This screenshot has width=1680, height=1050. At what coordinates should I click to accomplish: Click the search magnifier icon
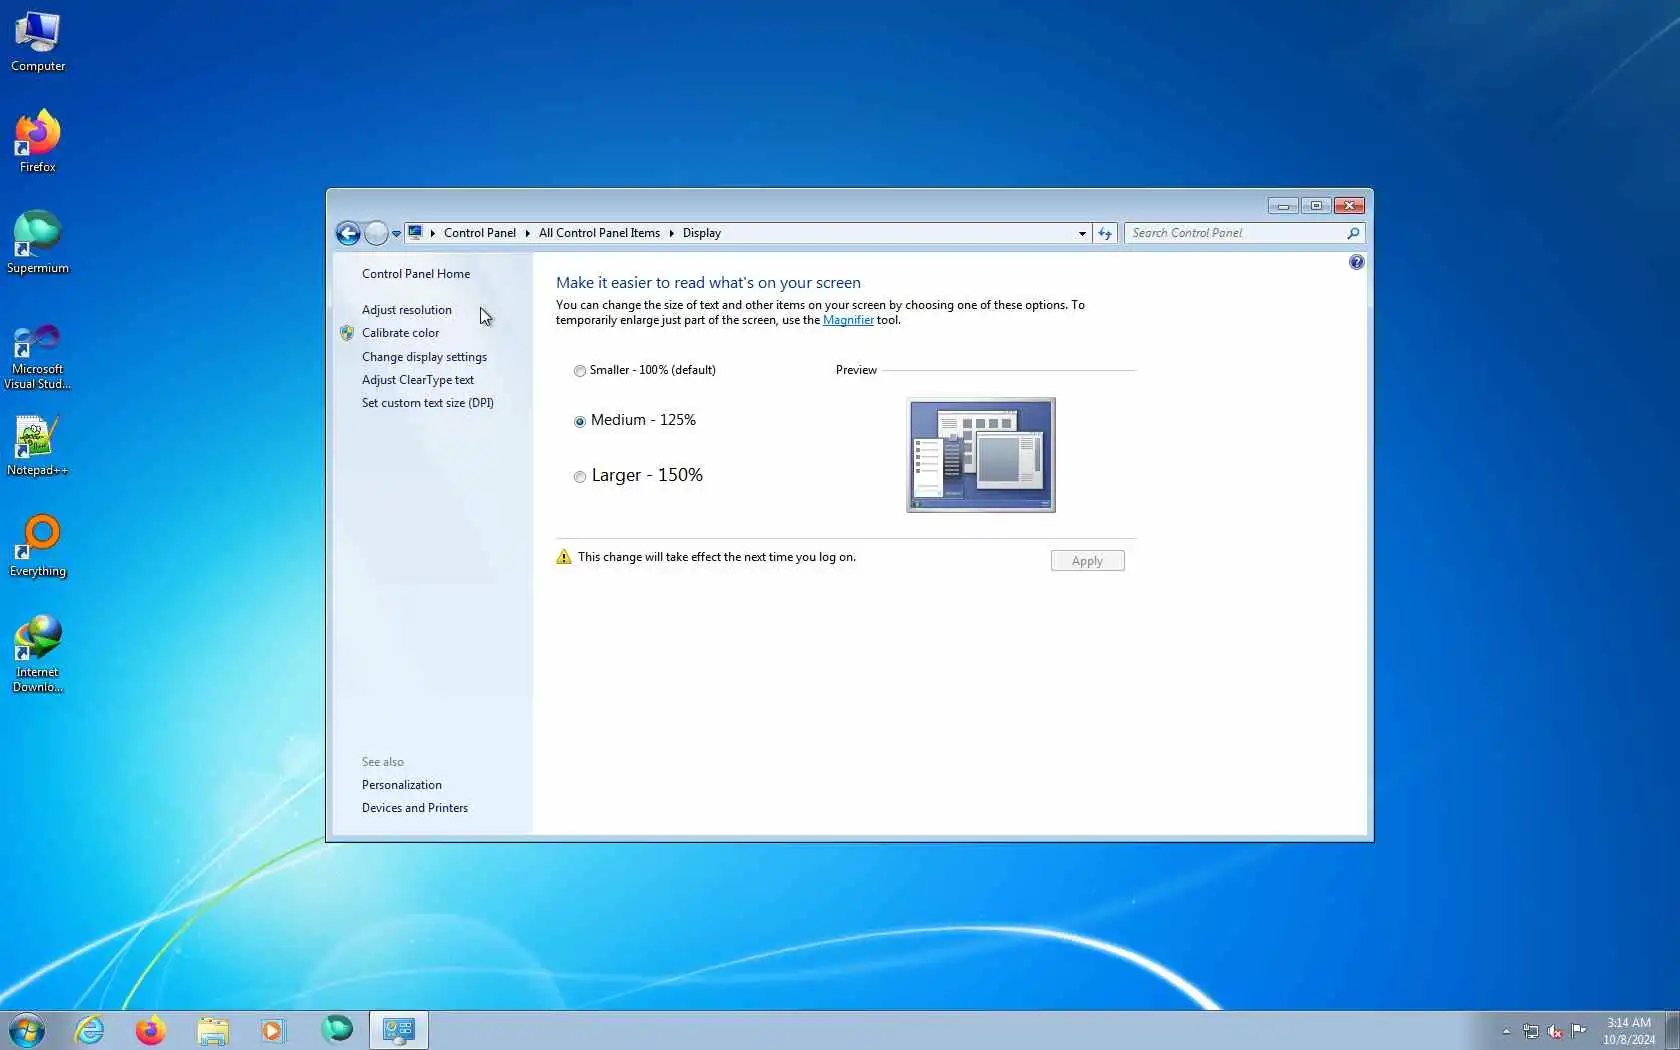1354,233
